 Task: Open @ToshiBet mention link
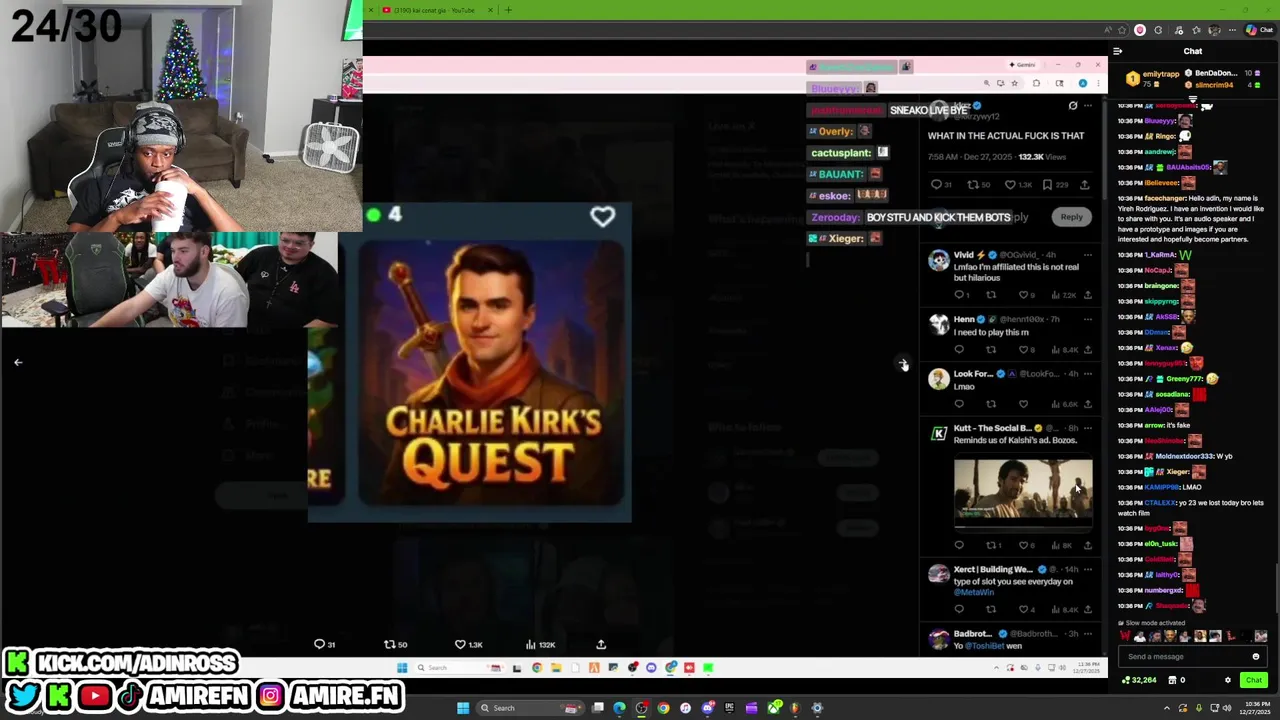pos(986,646)
